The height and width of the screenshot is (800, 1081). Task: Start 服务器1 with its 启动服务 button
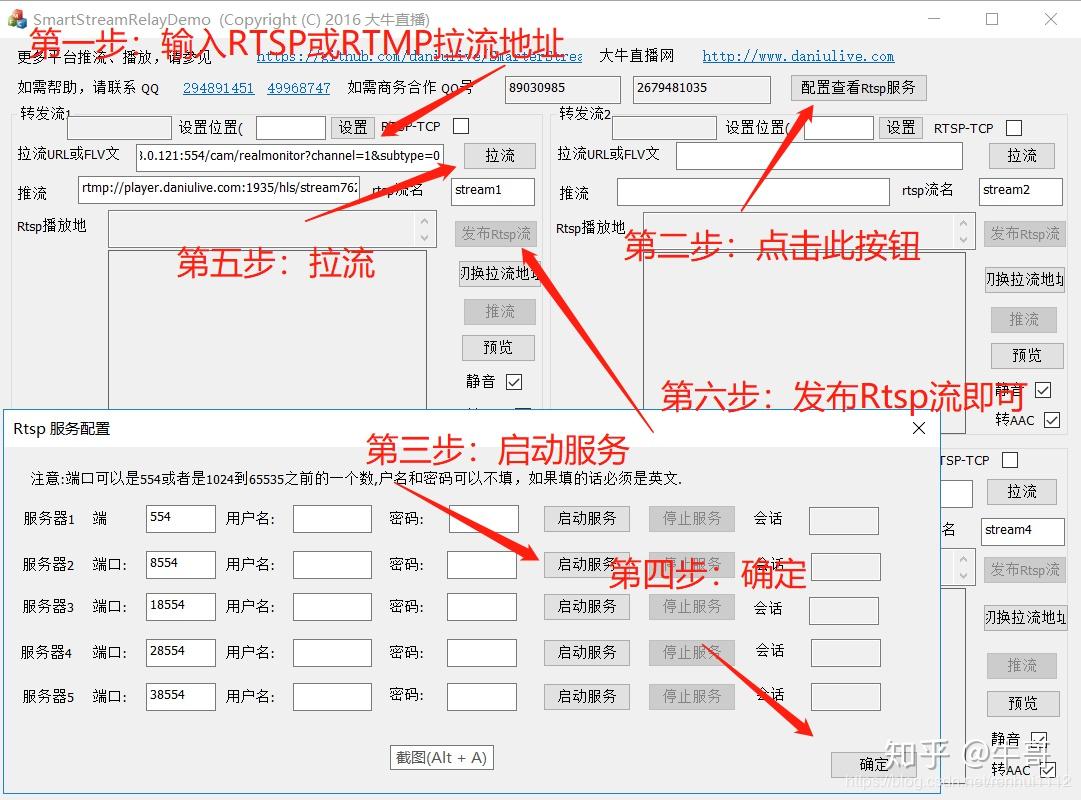(586, 518)
